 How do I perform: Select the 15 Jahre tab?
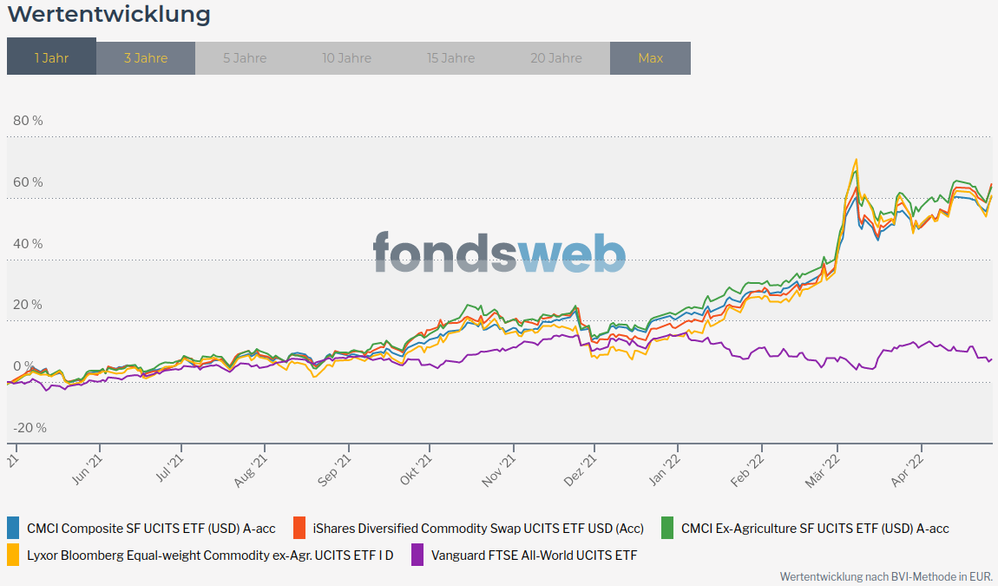450,58
